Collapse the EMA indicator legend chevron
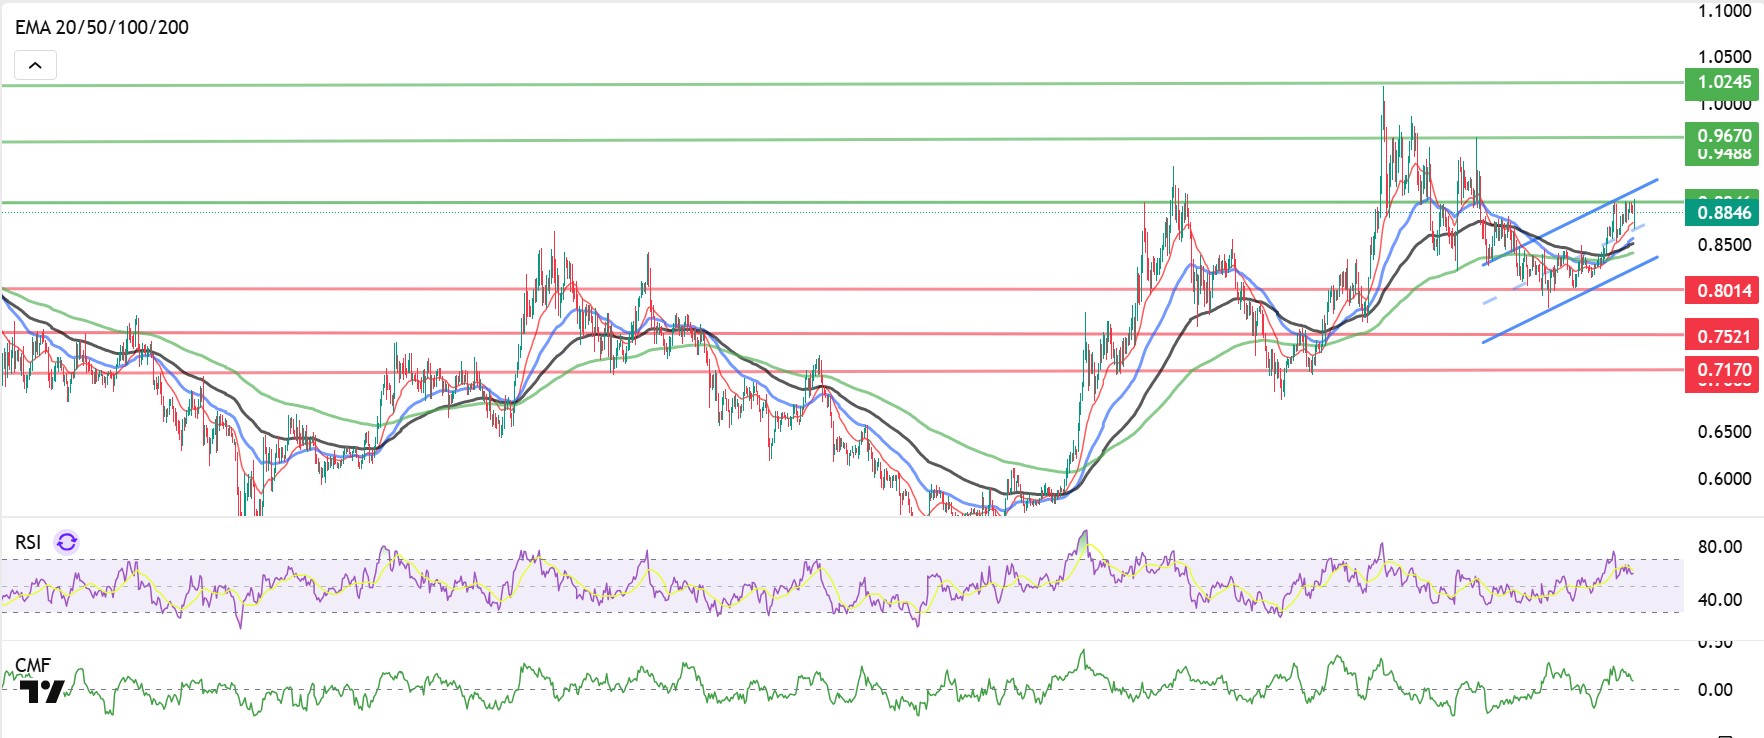Screen dimensions: 1764x738 [35, 66]
